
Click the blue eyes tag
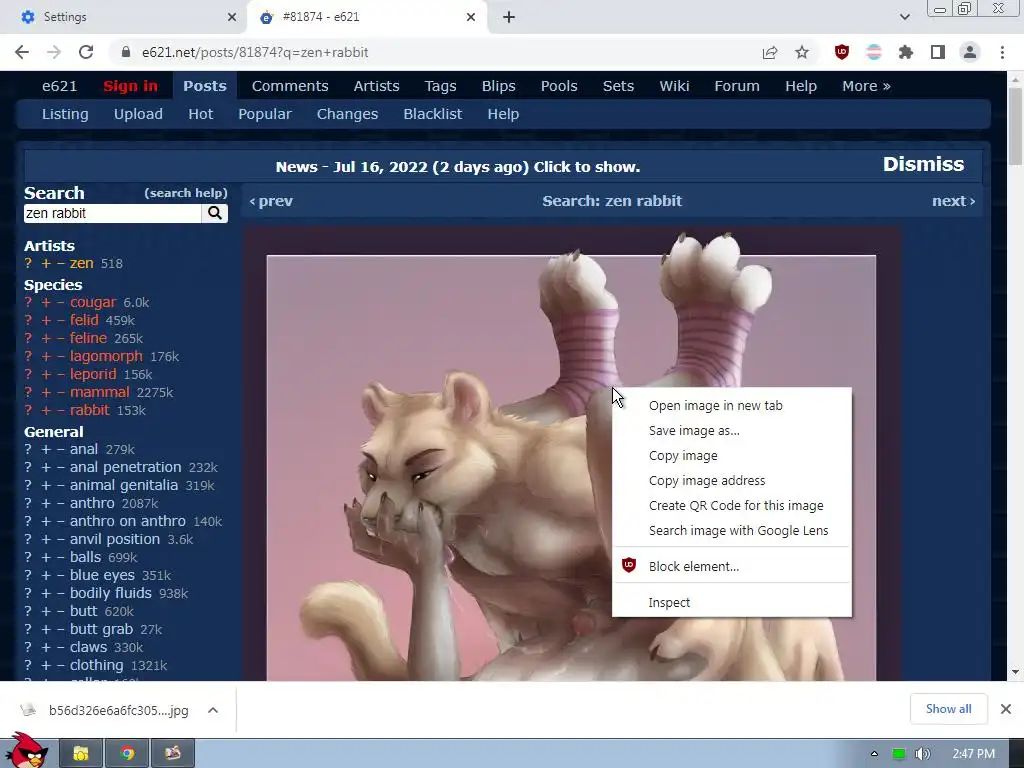102,575
